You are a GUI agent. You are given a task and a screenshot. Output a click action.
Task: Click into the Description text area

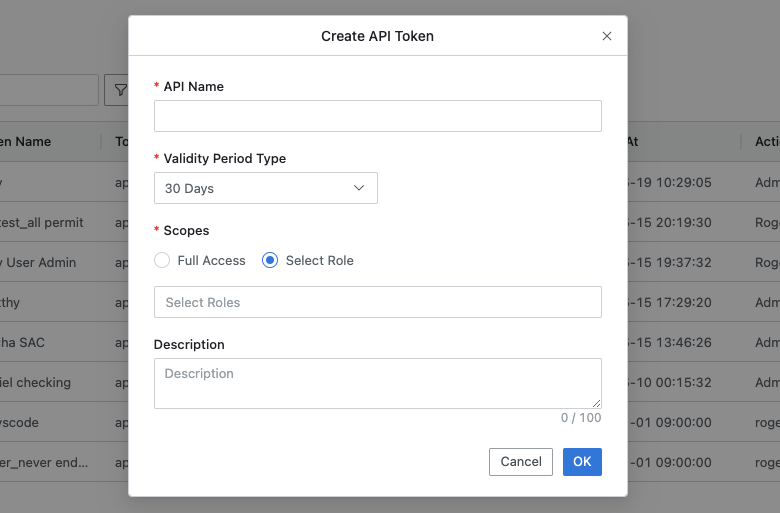(377, 383)
